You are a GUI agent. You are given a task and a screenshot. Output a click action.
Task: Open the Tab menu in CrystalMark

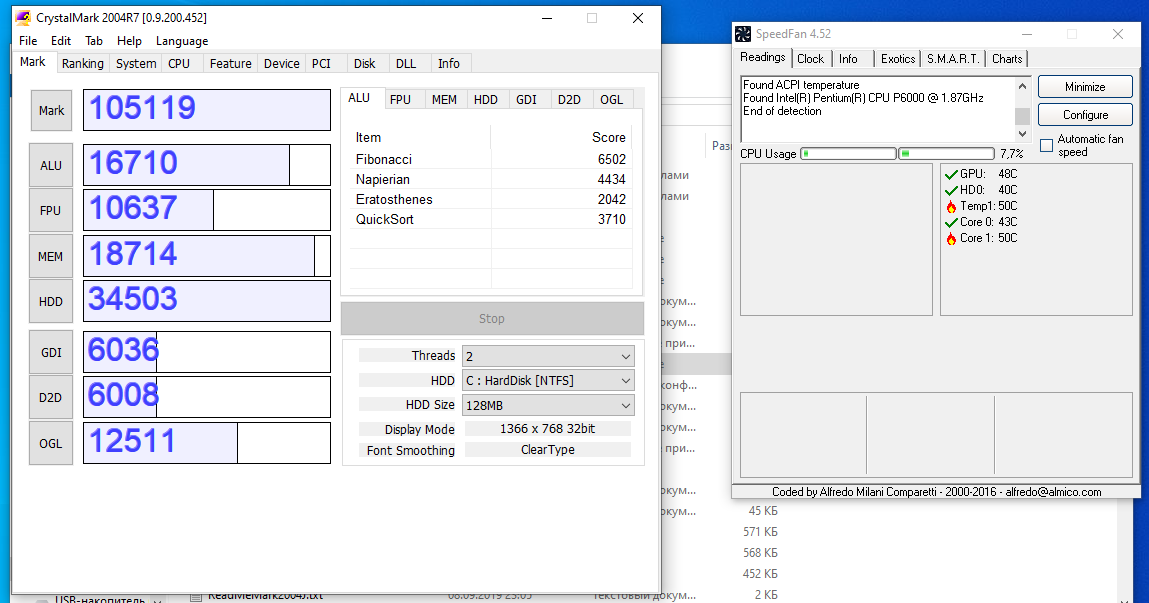pos(94,41)
